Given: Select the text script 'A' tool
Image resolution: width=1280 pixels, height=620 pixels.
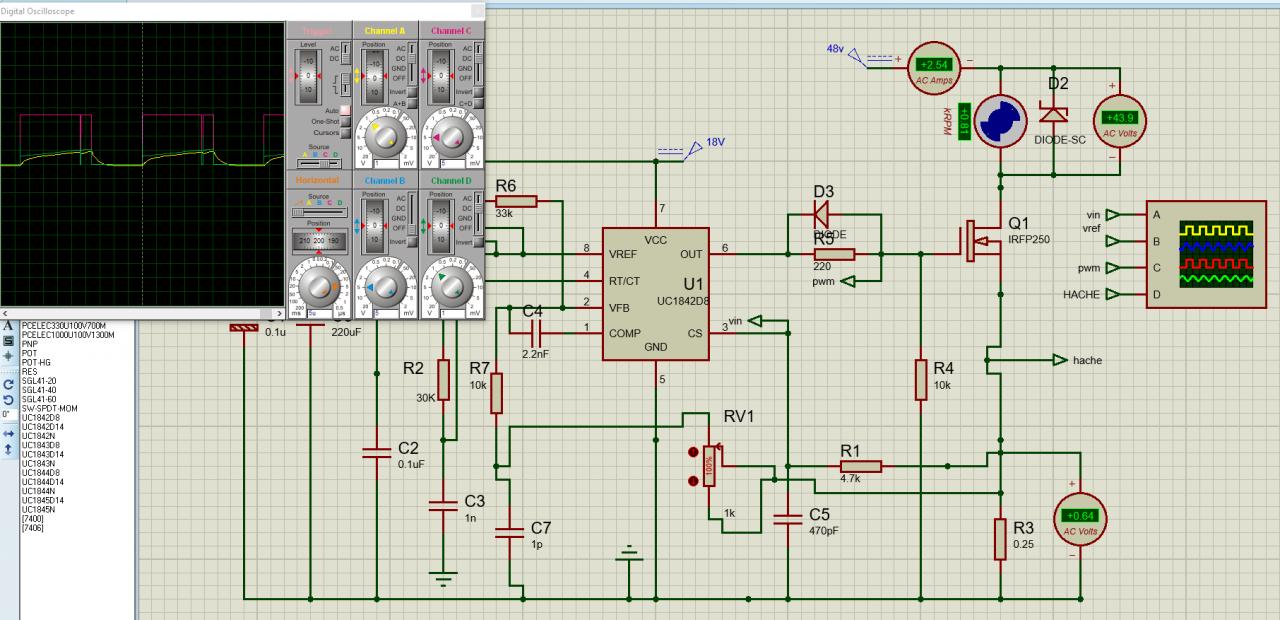Looking at the screenshot, I should tap(8, 325).
